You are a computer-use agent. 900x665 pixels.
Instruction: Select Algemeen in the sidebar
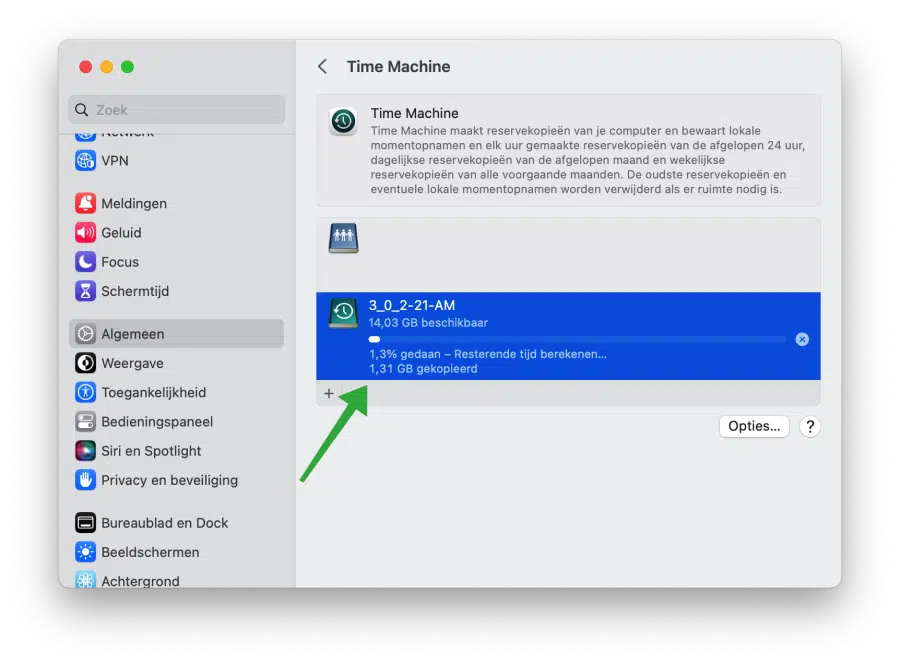(x=176, y=334)
